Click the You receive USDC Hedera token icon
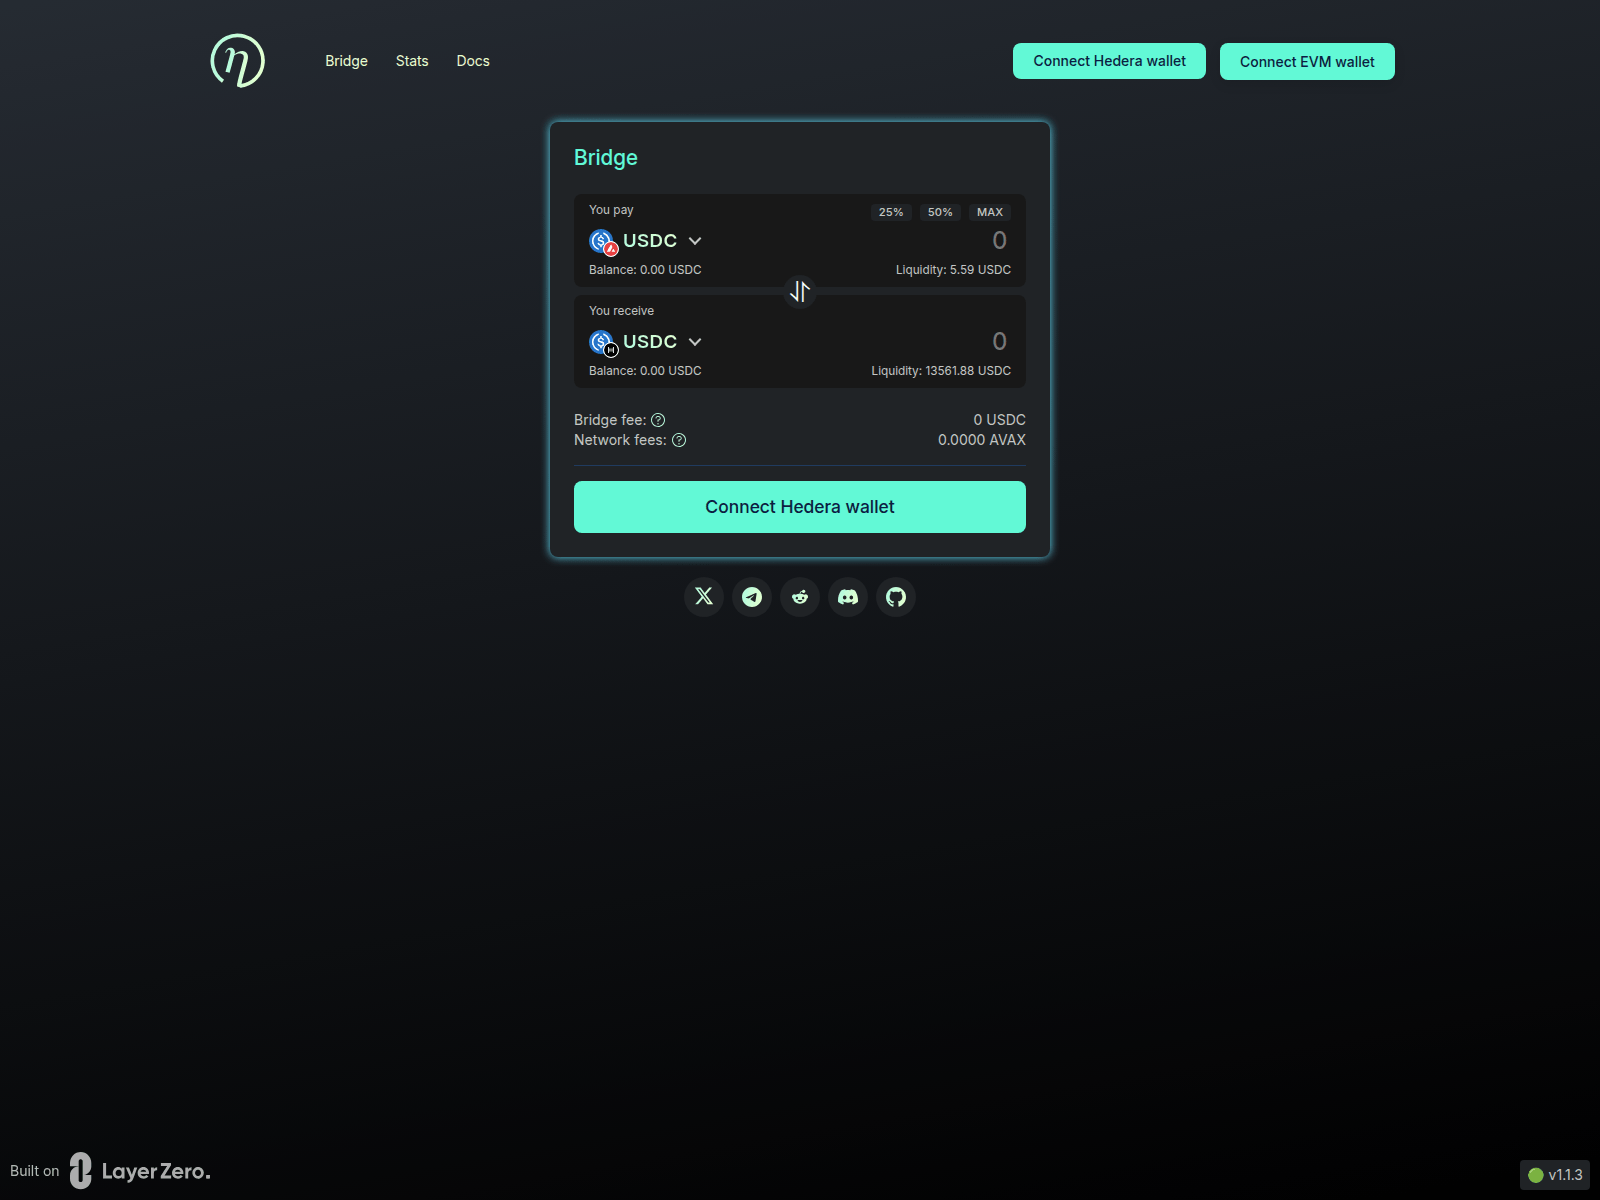1600x1200 pixels. (603, 343)
